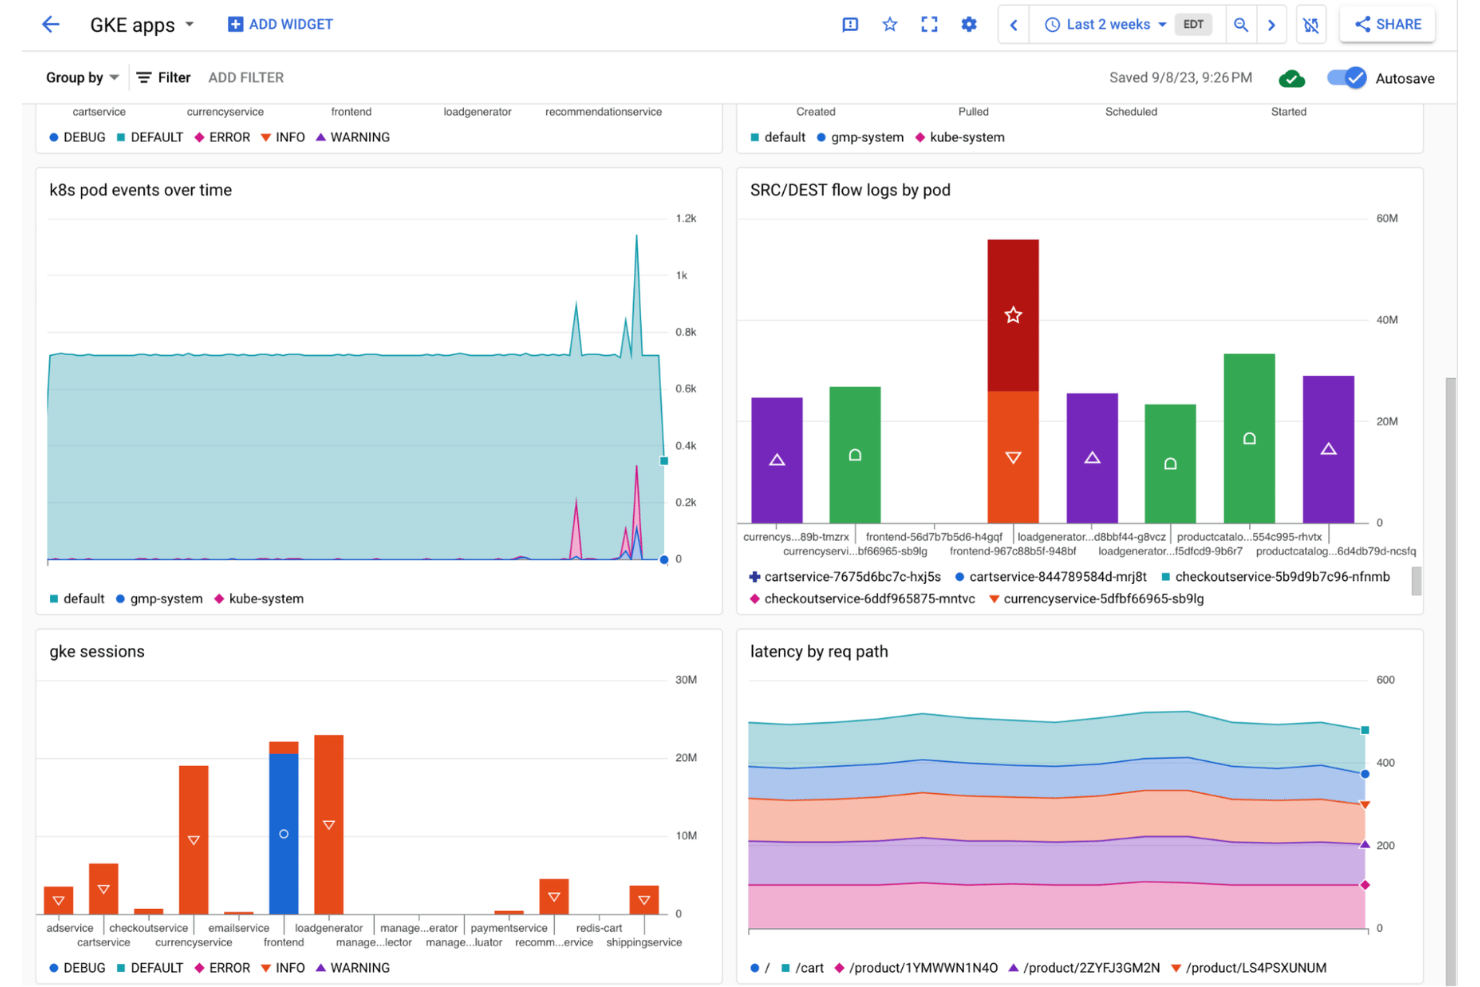The width and height of the screenshot is (1480, 987).
Task: Click the pink diamond endpoint marker in latency chart
Action: pyautogui.click(x=1365, y=885)
